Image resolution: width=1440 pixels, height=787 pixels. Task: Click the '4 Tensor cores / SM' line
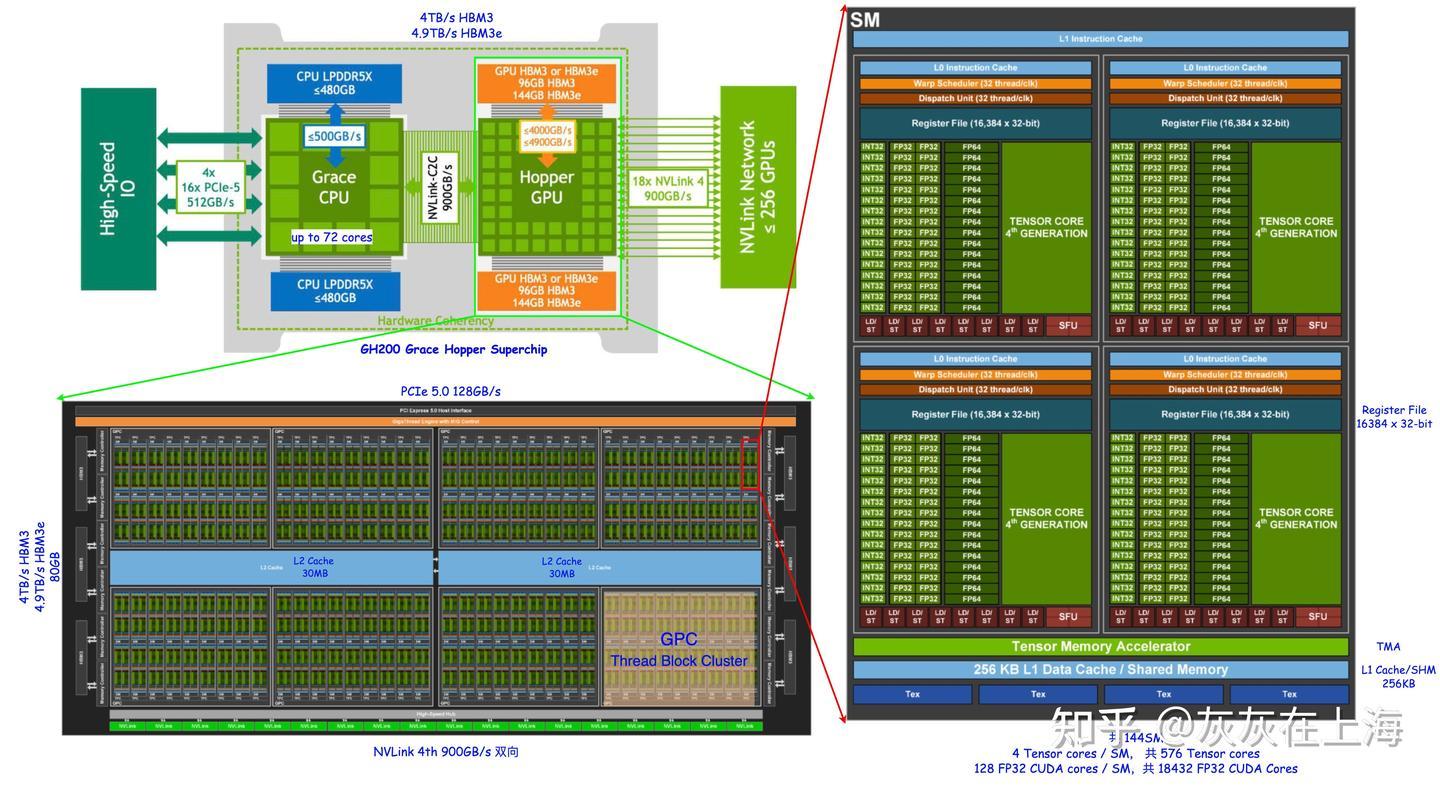(x=1136, y=753)
